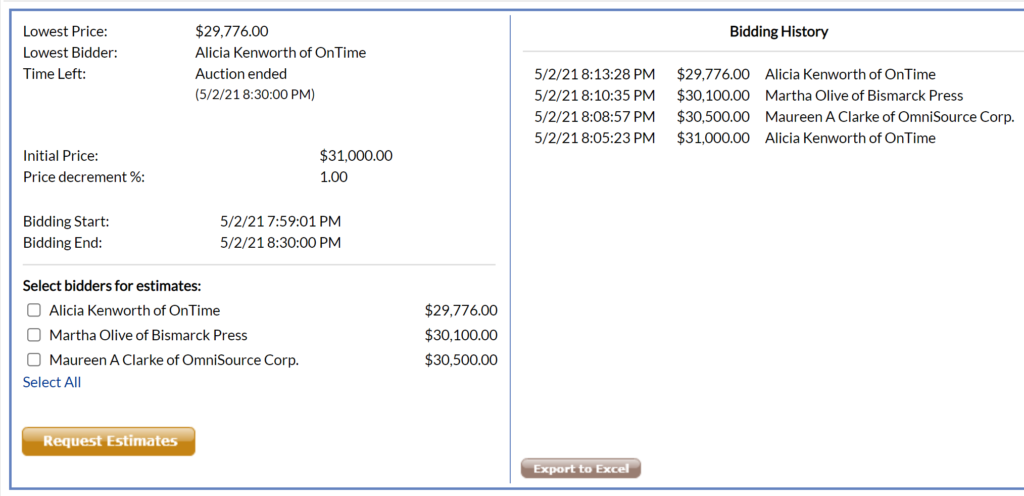1024x496 pixels.
Task: Click the Lowest Bidder label
Action: 70,53
